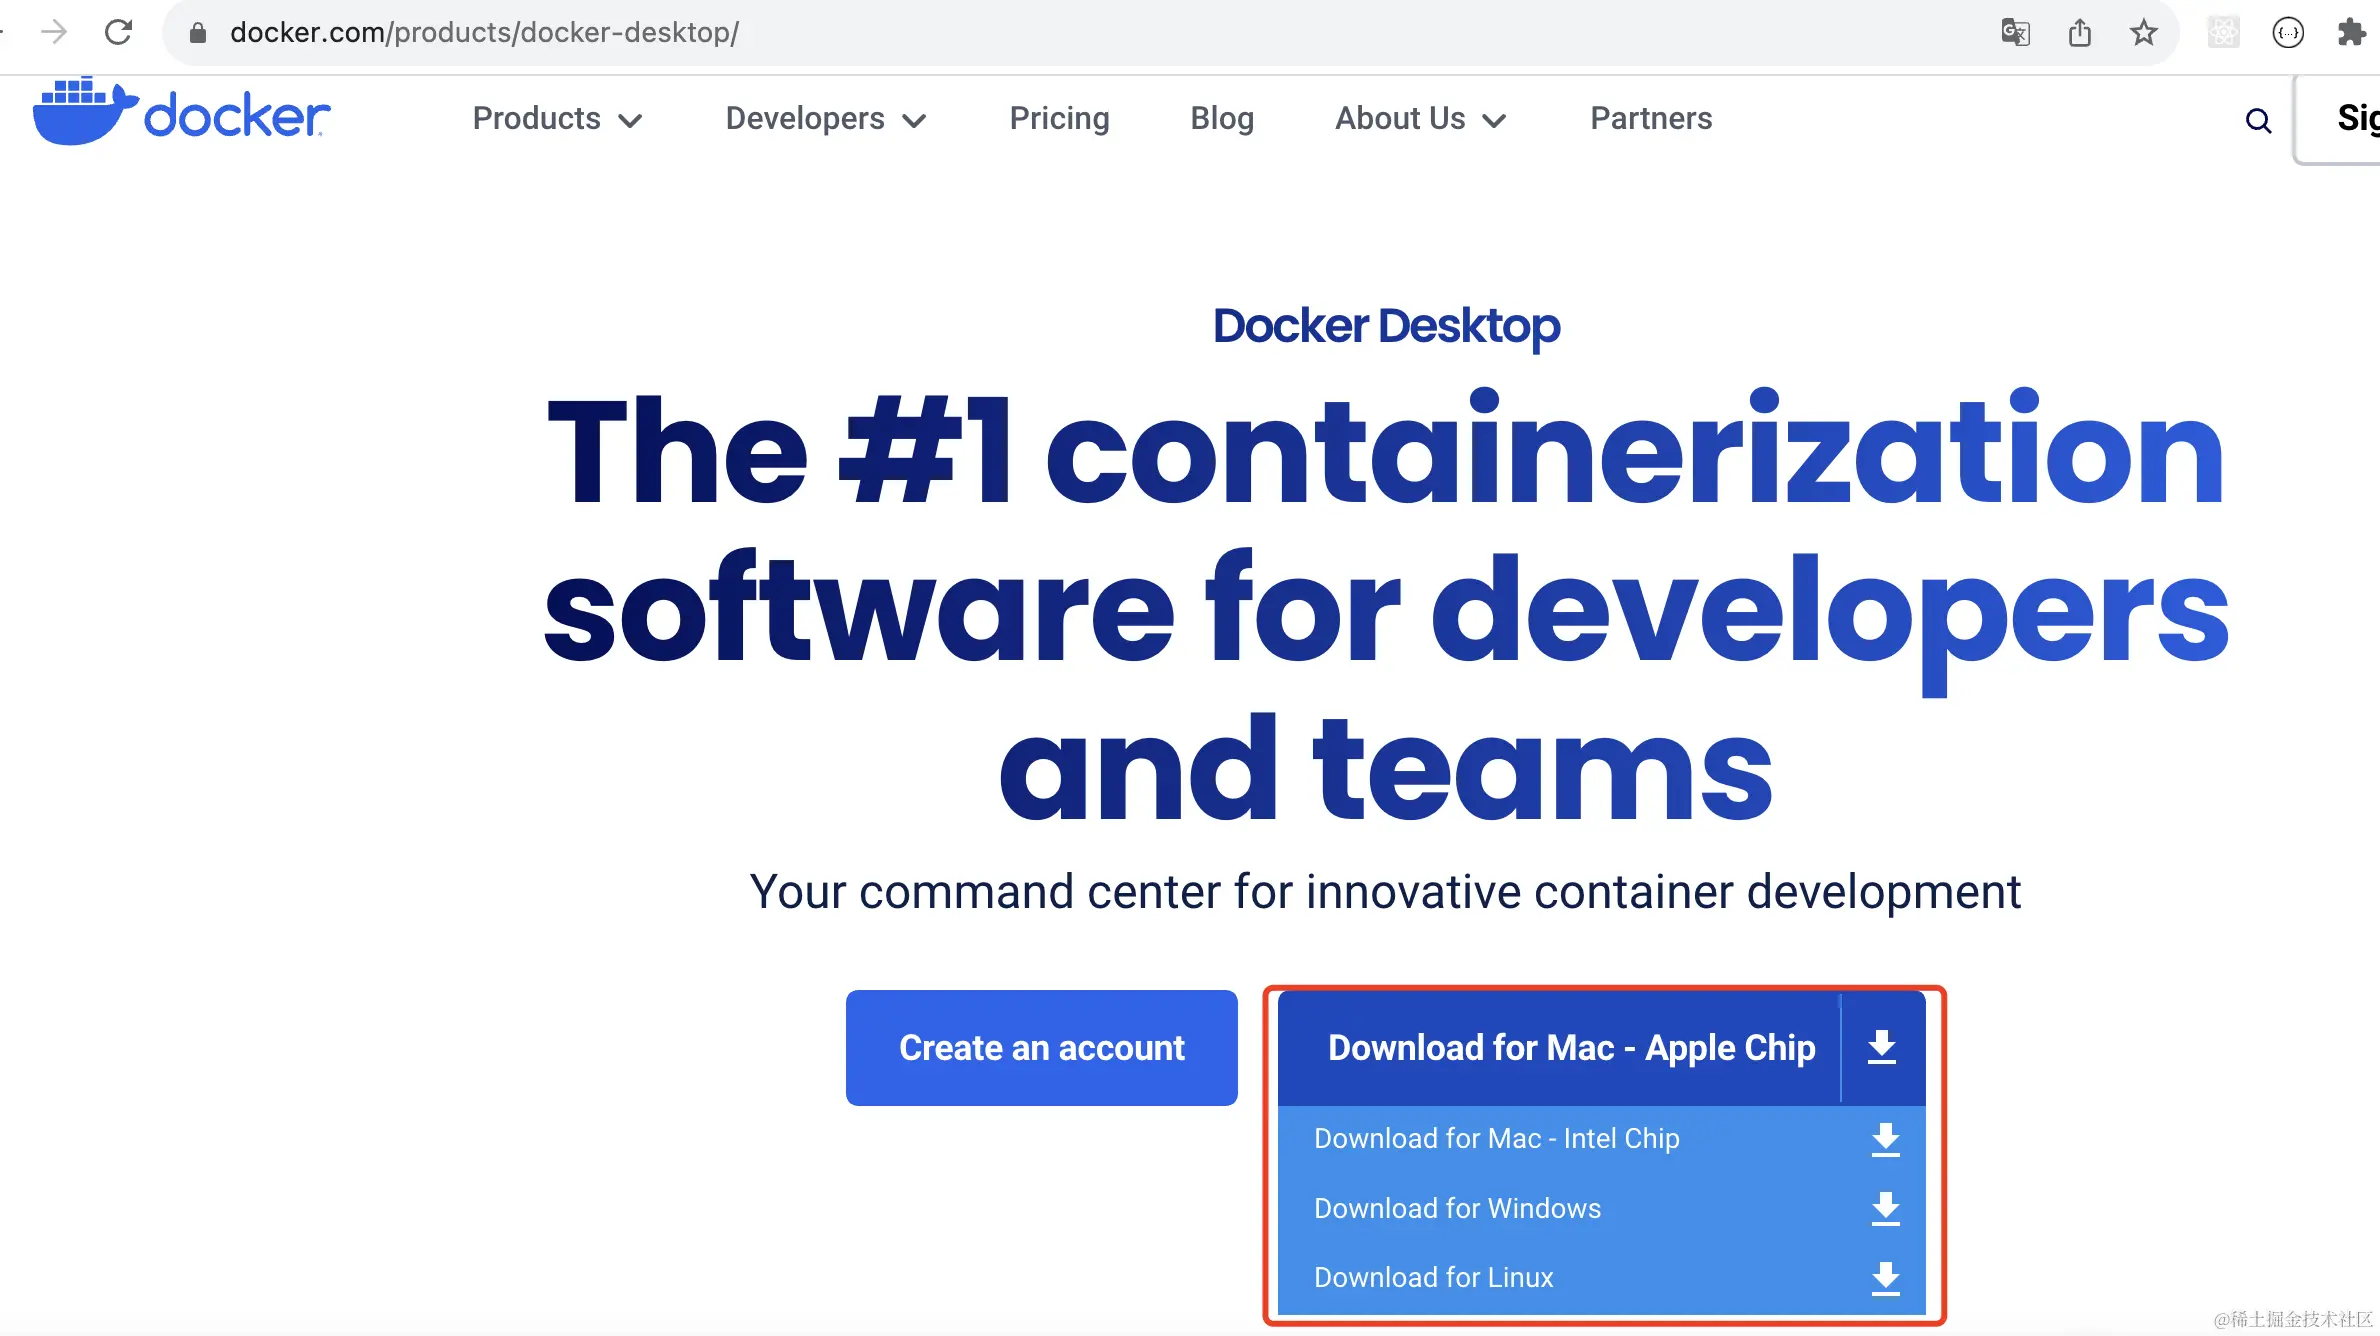The image size is (2380, 1336).
Task: Click the Google Translate icon in address bar
Action: click(x=2015, y=33)
